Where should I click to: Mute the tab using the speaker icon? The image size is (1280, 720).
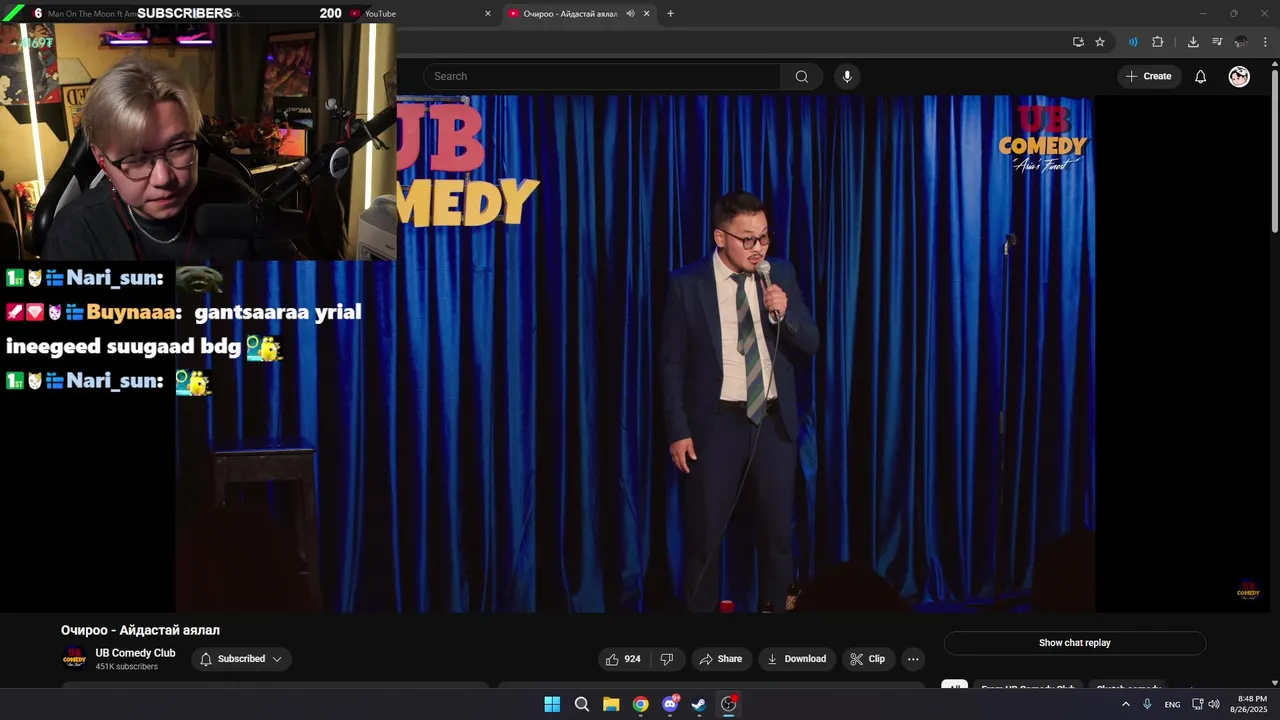pos(630,14)
